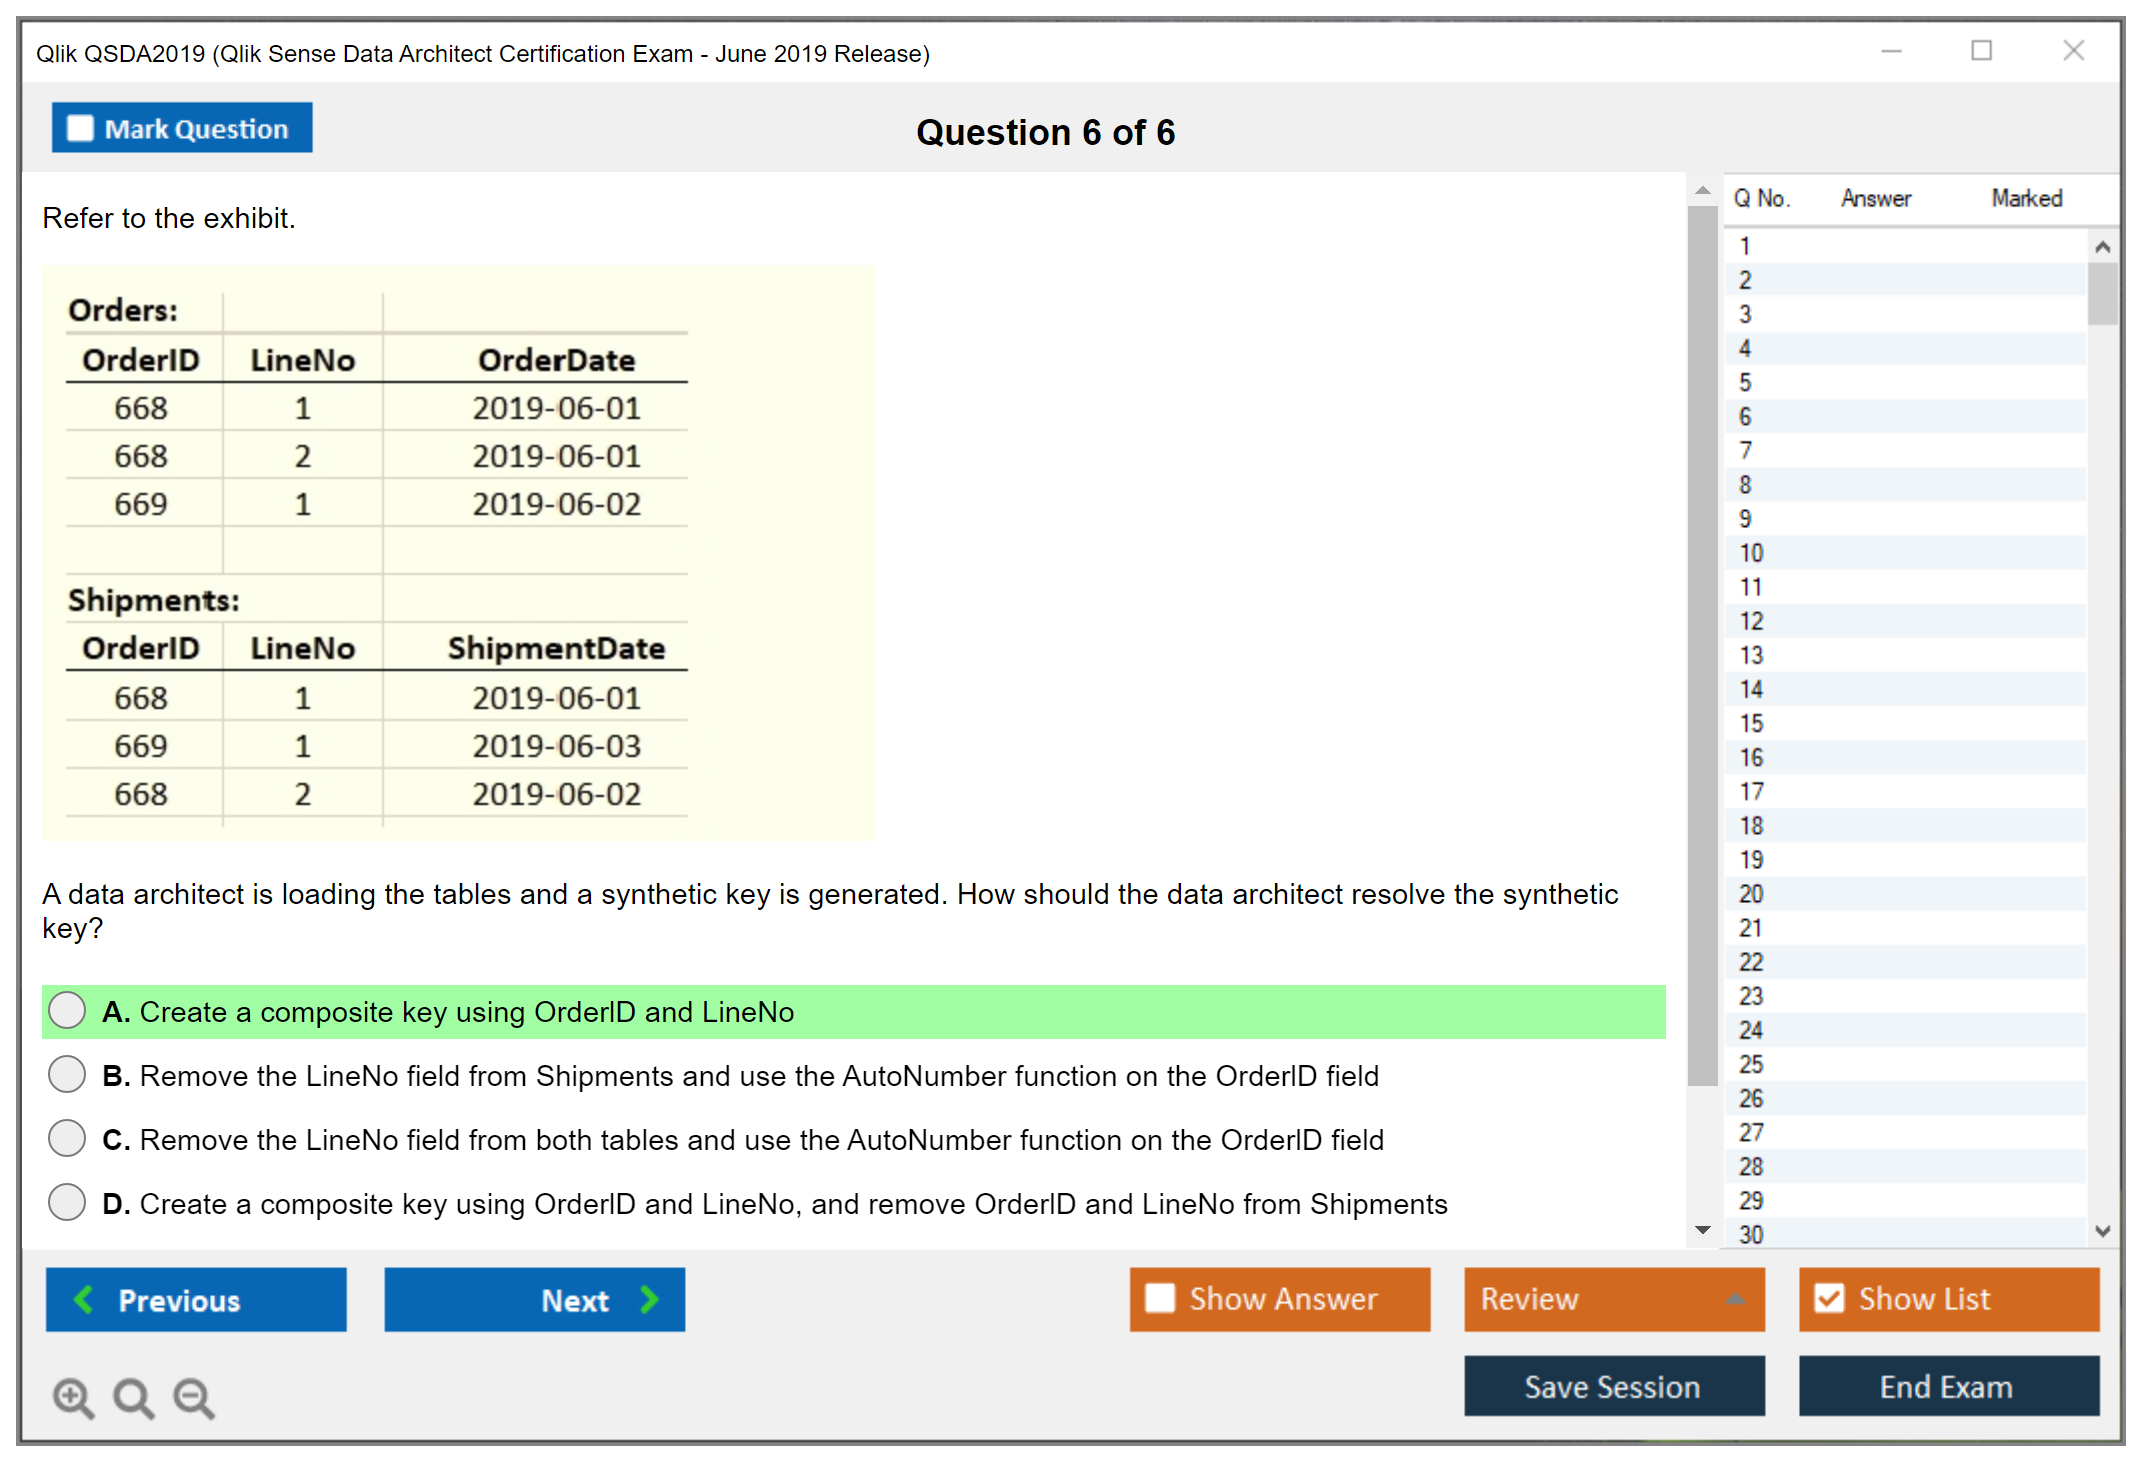Select answer option D radio button
Image resolution: width=2150 pixels, height=1470 pixels.
[x=67, y=1203]
